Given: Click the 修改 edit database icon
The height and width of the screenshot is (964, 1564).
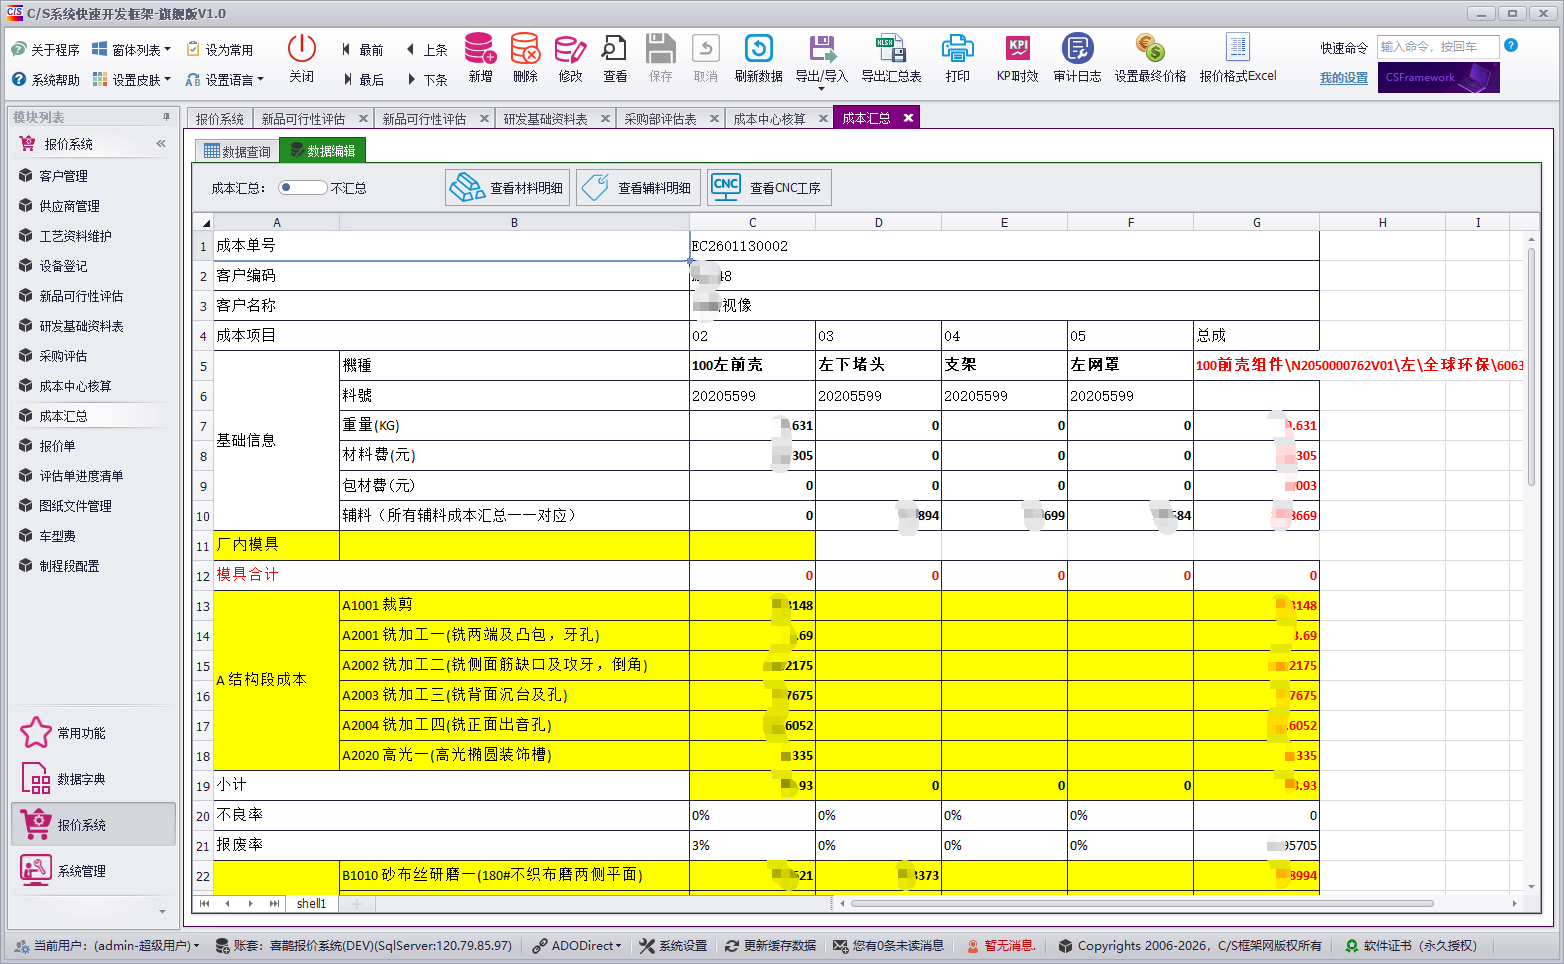Looking at the screenshot, I should [x=570, y=48].
